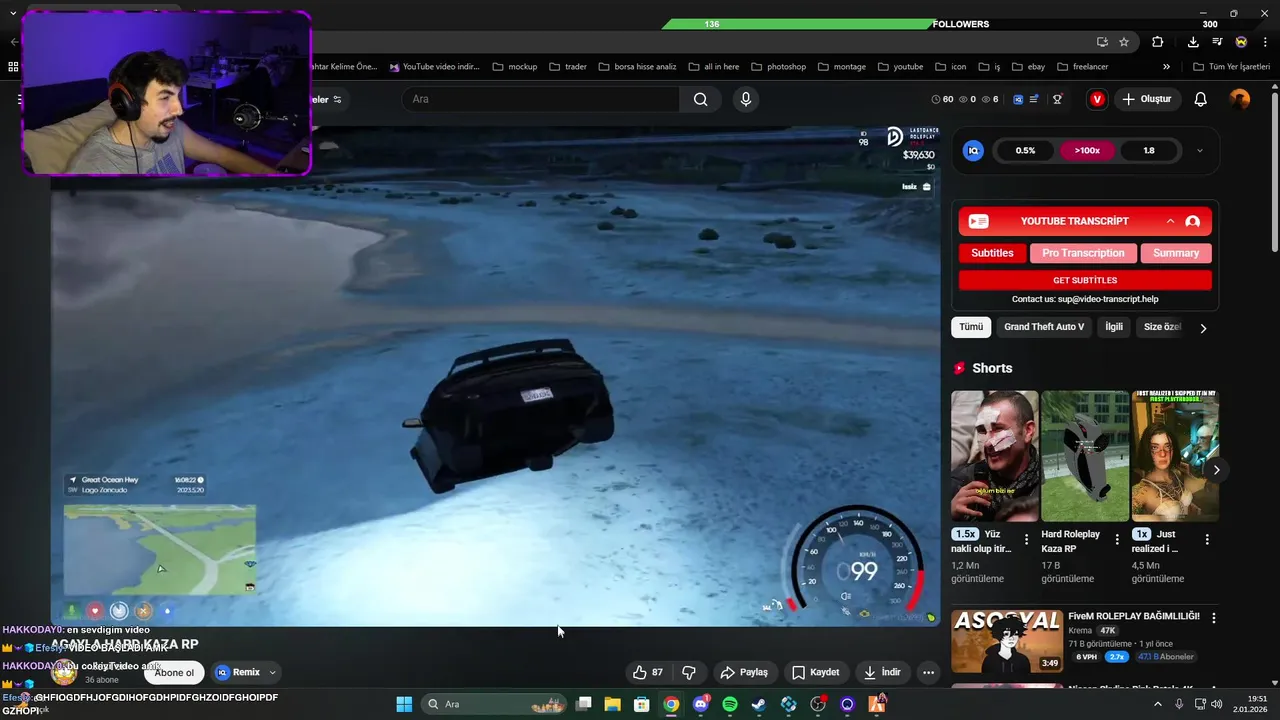Expand the Remix dropdown arrow
The image size is (1280, 720).
click(272, 672)
